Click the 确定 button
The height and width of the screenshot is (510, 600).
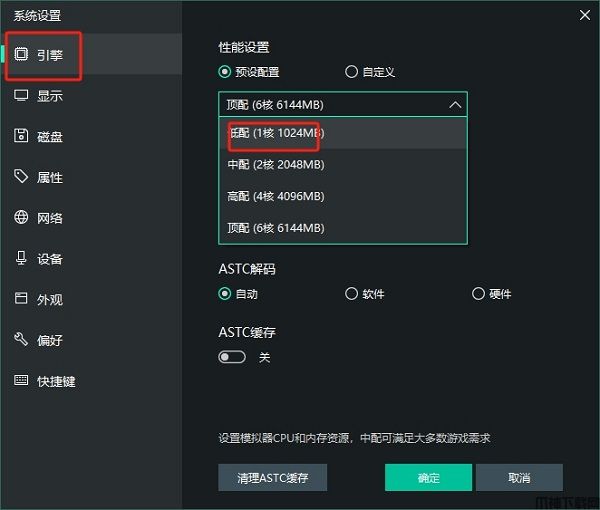428,478
